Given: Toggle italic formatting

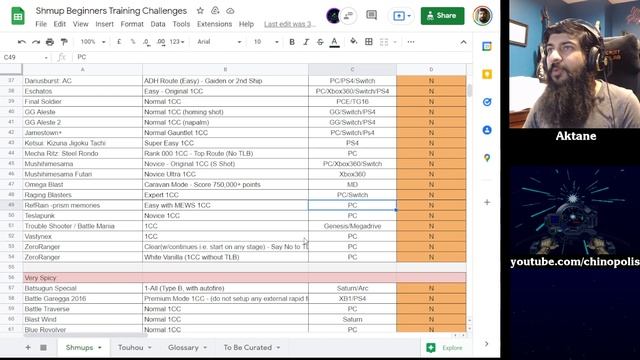Looking at the screenshot, I should 306,42.
